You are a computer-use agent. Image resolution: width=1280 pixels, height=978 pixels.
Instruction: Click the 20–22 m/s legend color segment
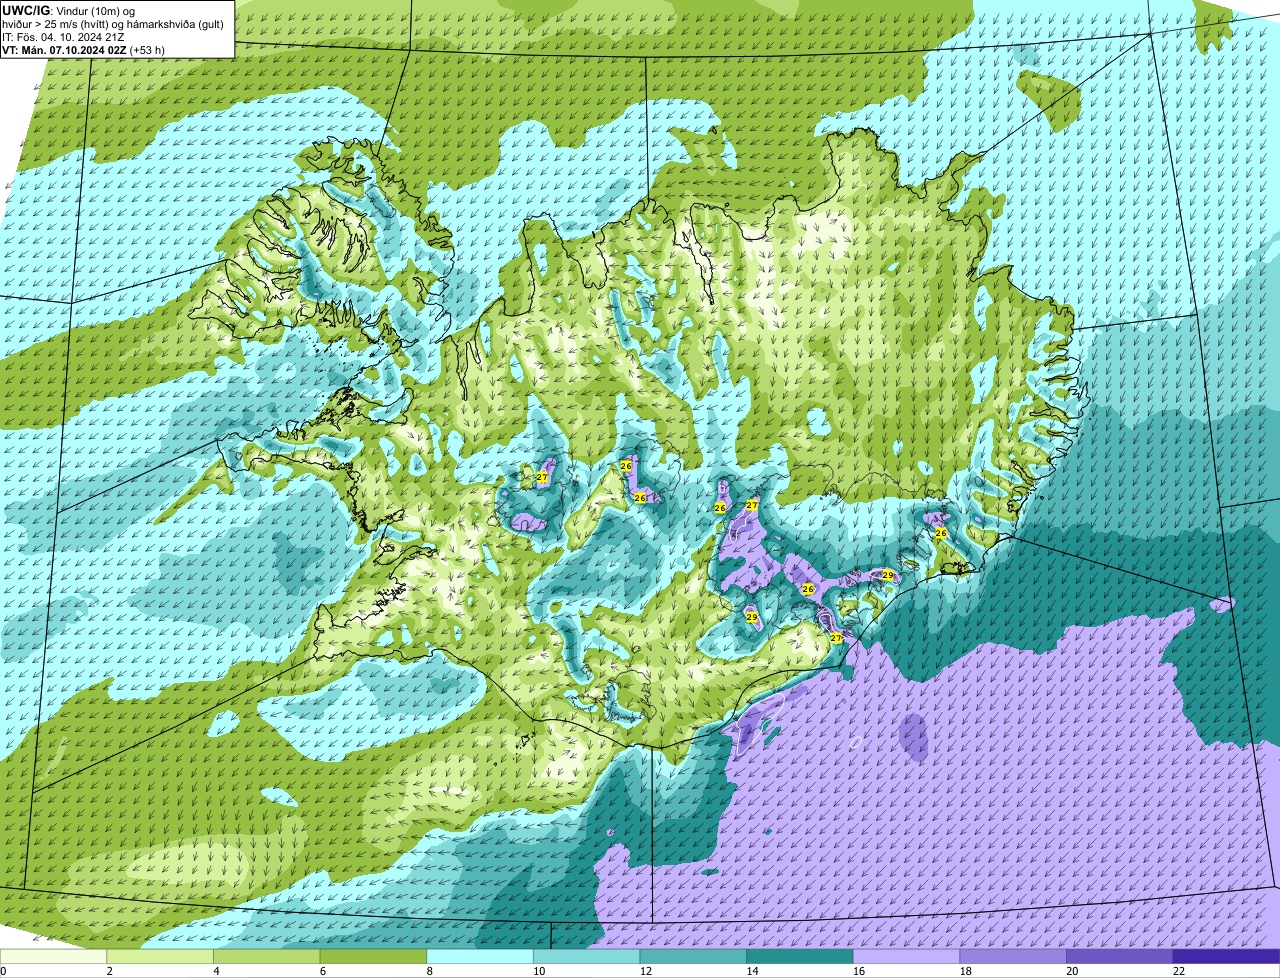pyautogui.click(x=1119, y=956)
